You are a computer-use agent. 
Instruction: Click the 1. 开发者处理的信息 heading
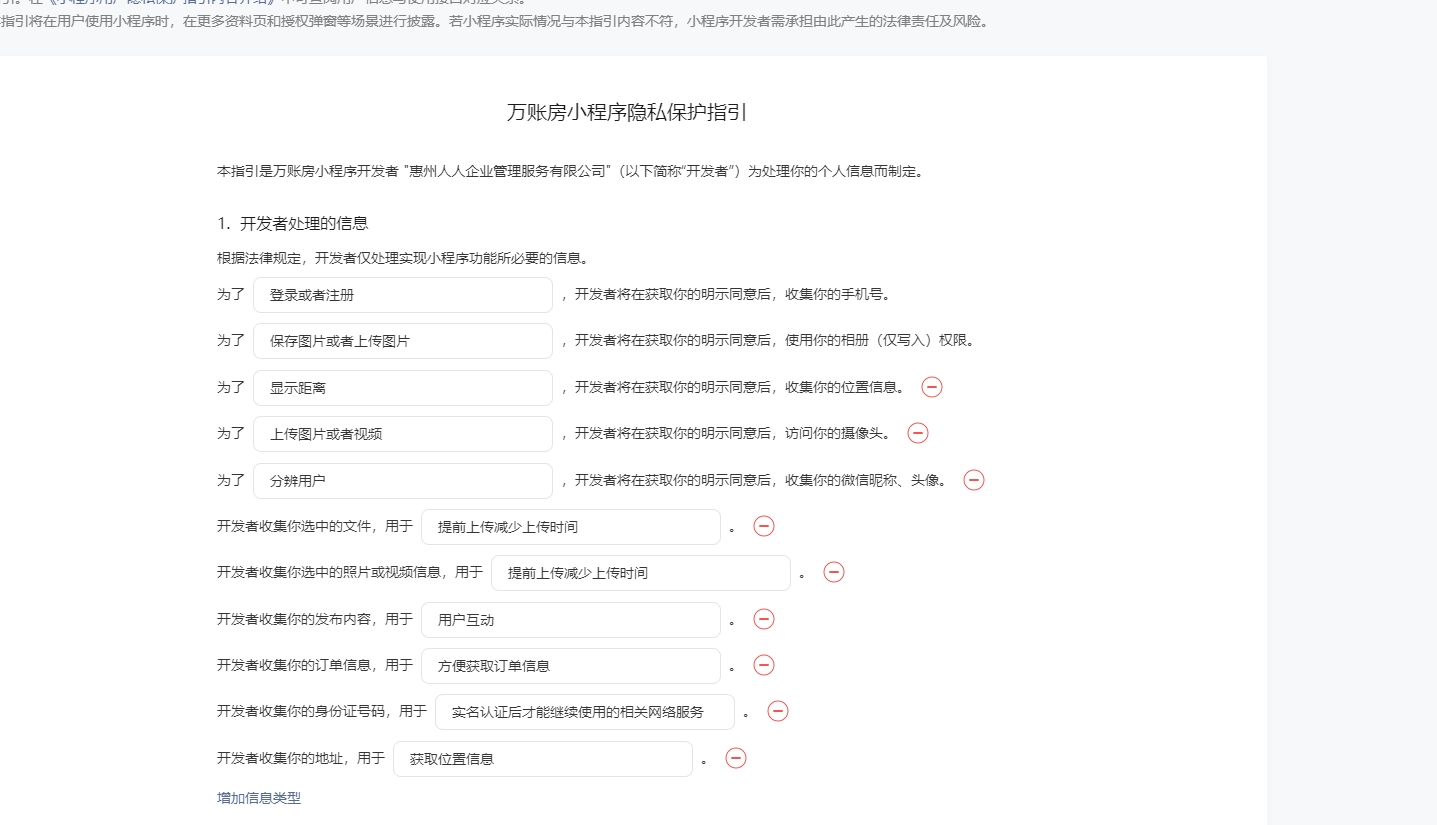coord(293,223)
